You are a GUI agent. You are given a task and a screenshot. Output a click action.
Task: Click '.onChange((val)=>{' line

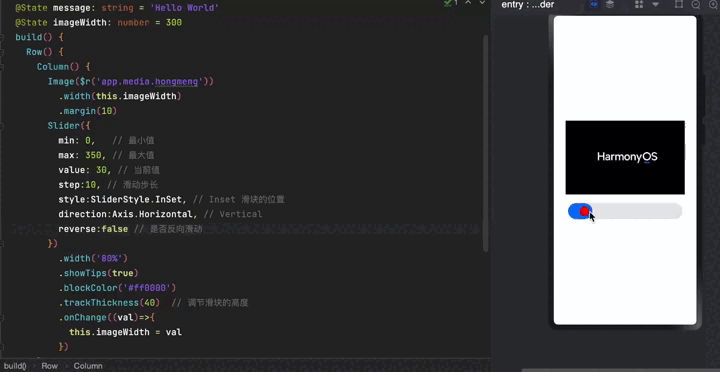(x=107, y=317)
